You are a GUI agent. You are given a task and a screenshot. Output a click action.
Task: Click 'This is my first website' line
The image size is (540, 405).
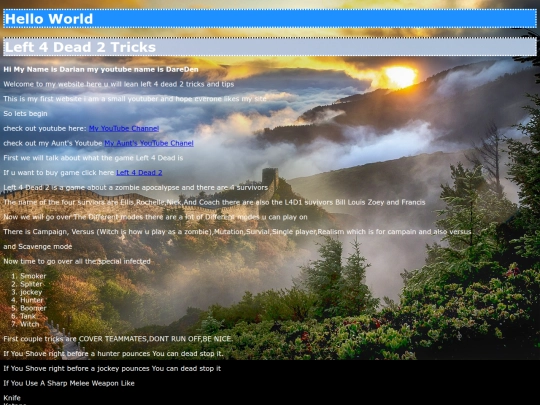point(135,99)
